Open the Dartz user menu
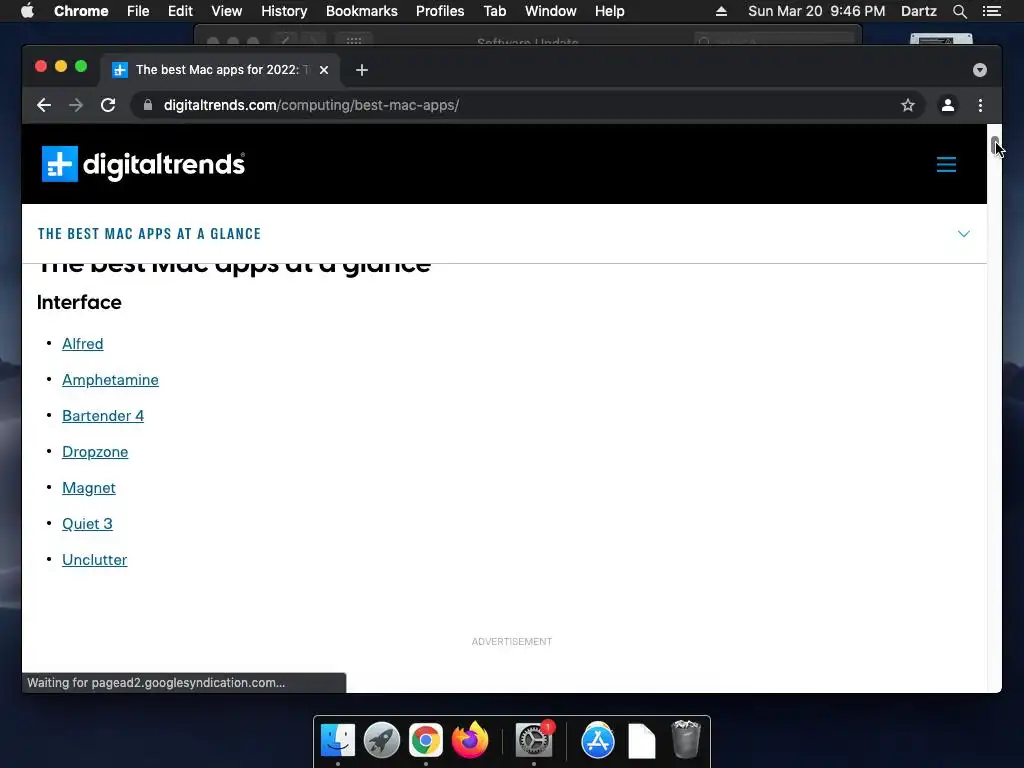 coord(919,11)
